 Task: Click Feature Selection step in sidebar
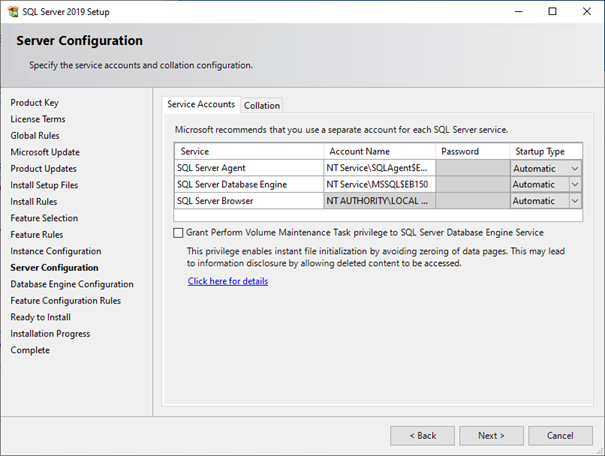pos(44,218)
